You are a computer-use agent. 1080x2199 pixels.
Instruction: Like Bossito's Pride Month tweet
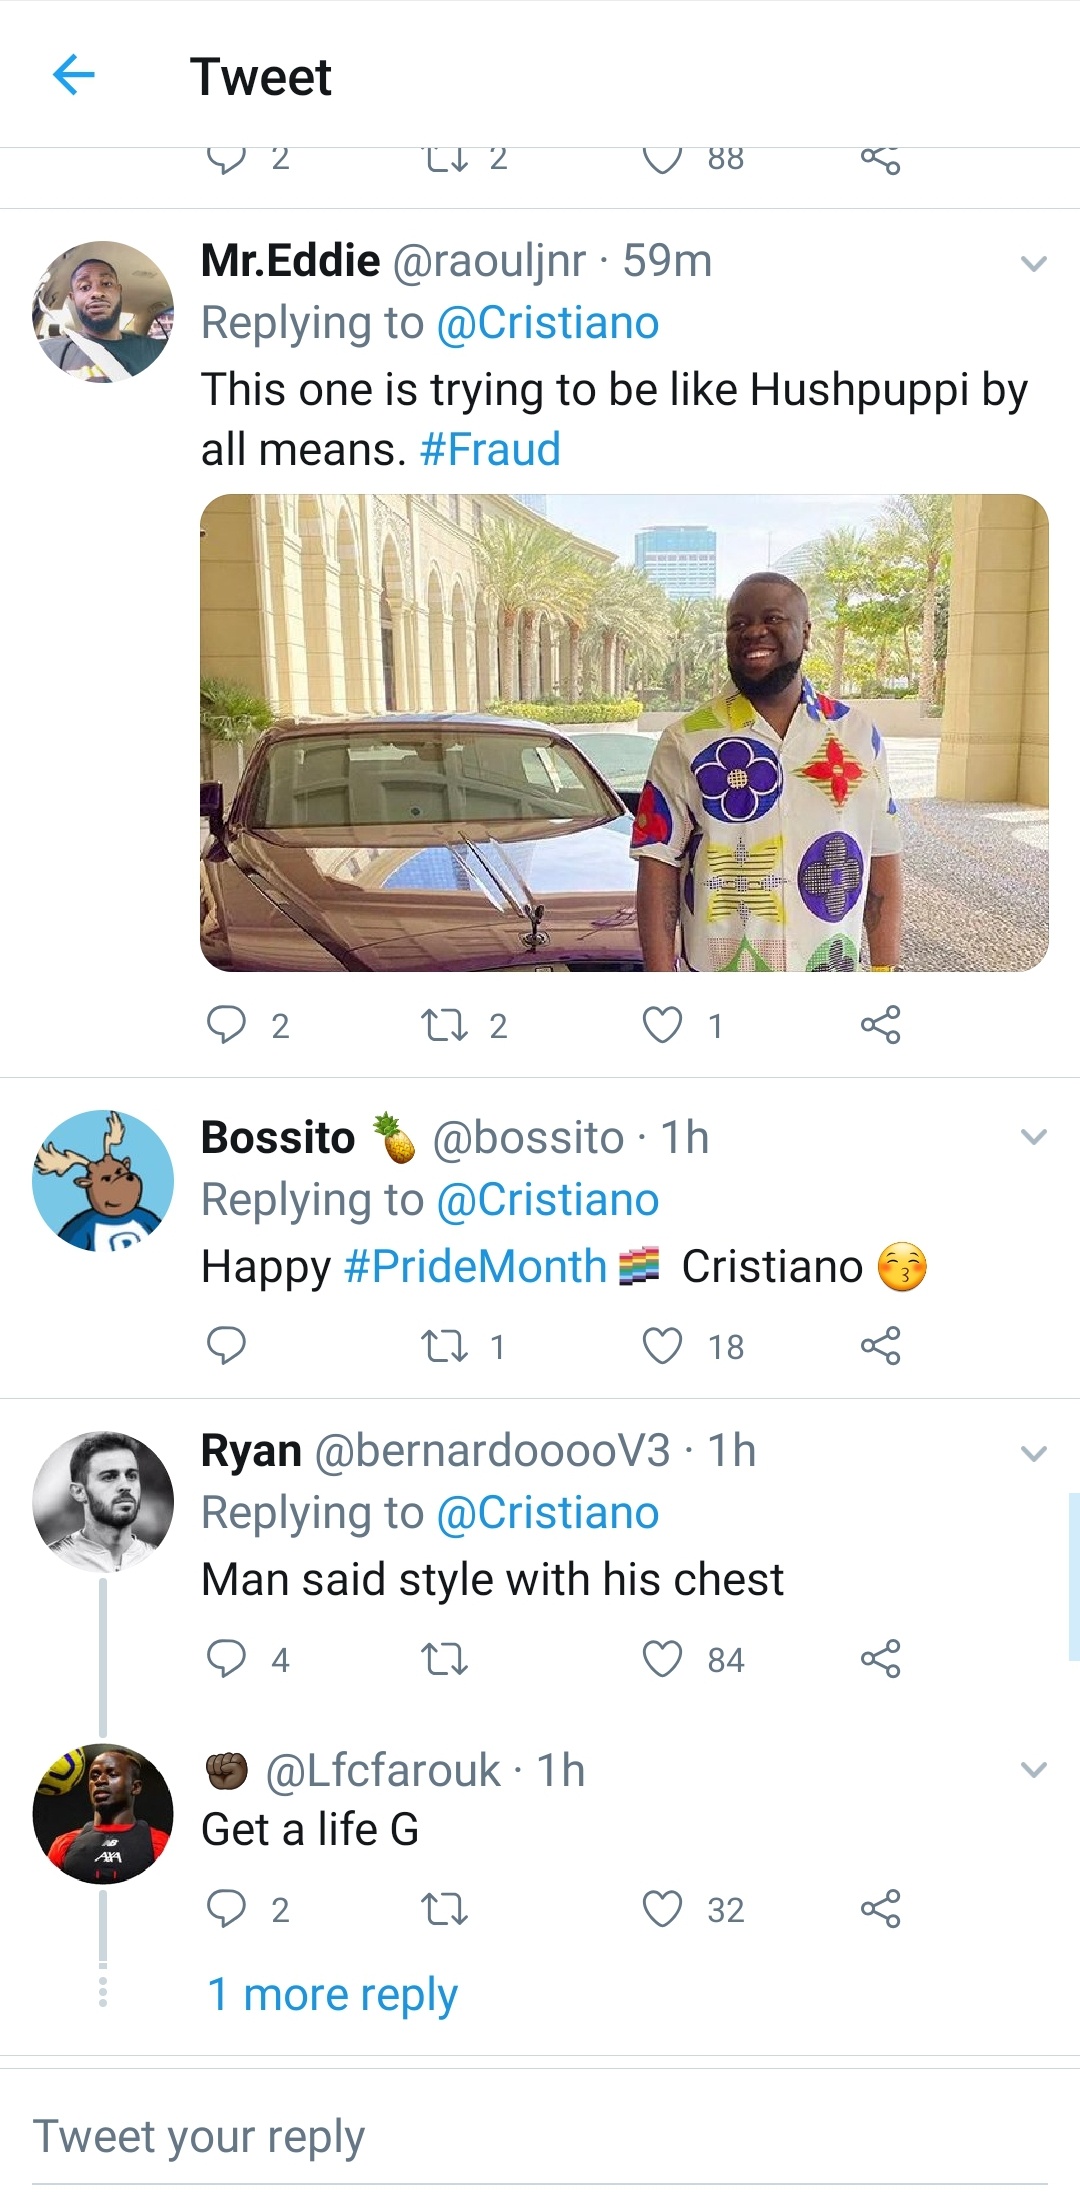(x=662, y=1346)
